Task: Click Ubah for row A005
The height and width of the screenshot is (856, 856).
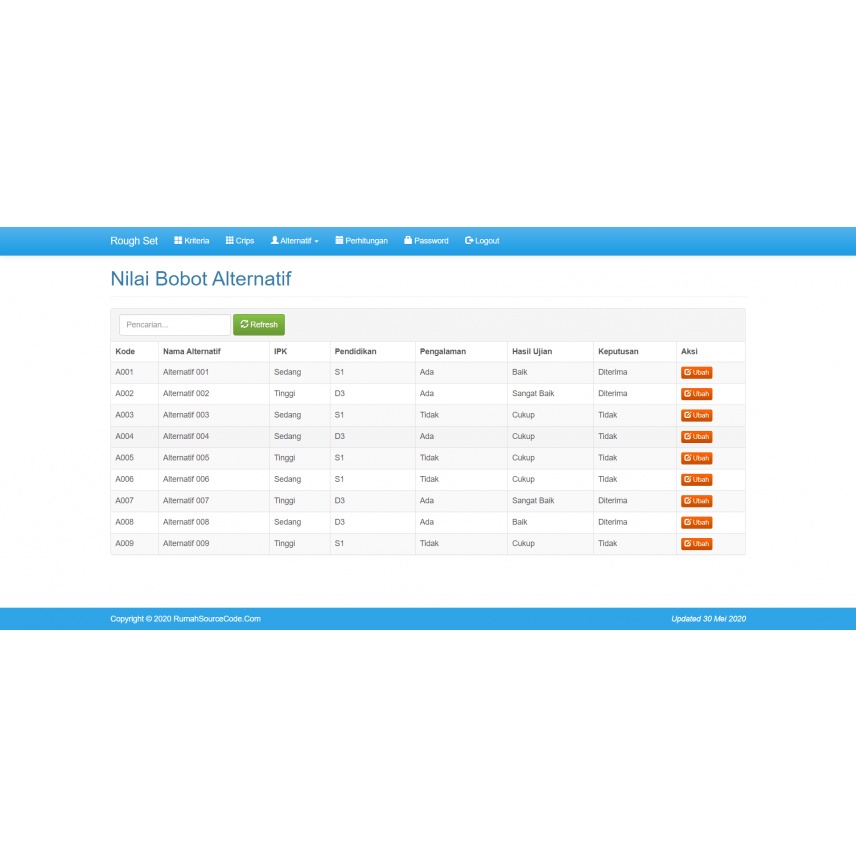Action: coord(697,458)
